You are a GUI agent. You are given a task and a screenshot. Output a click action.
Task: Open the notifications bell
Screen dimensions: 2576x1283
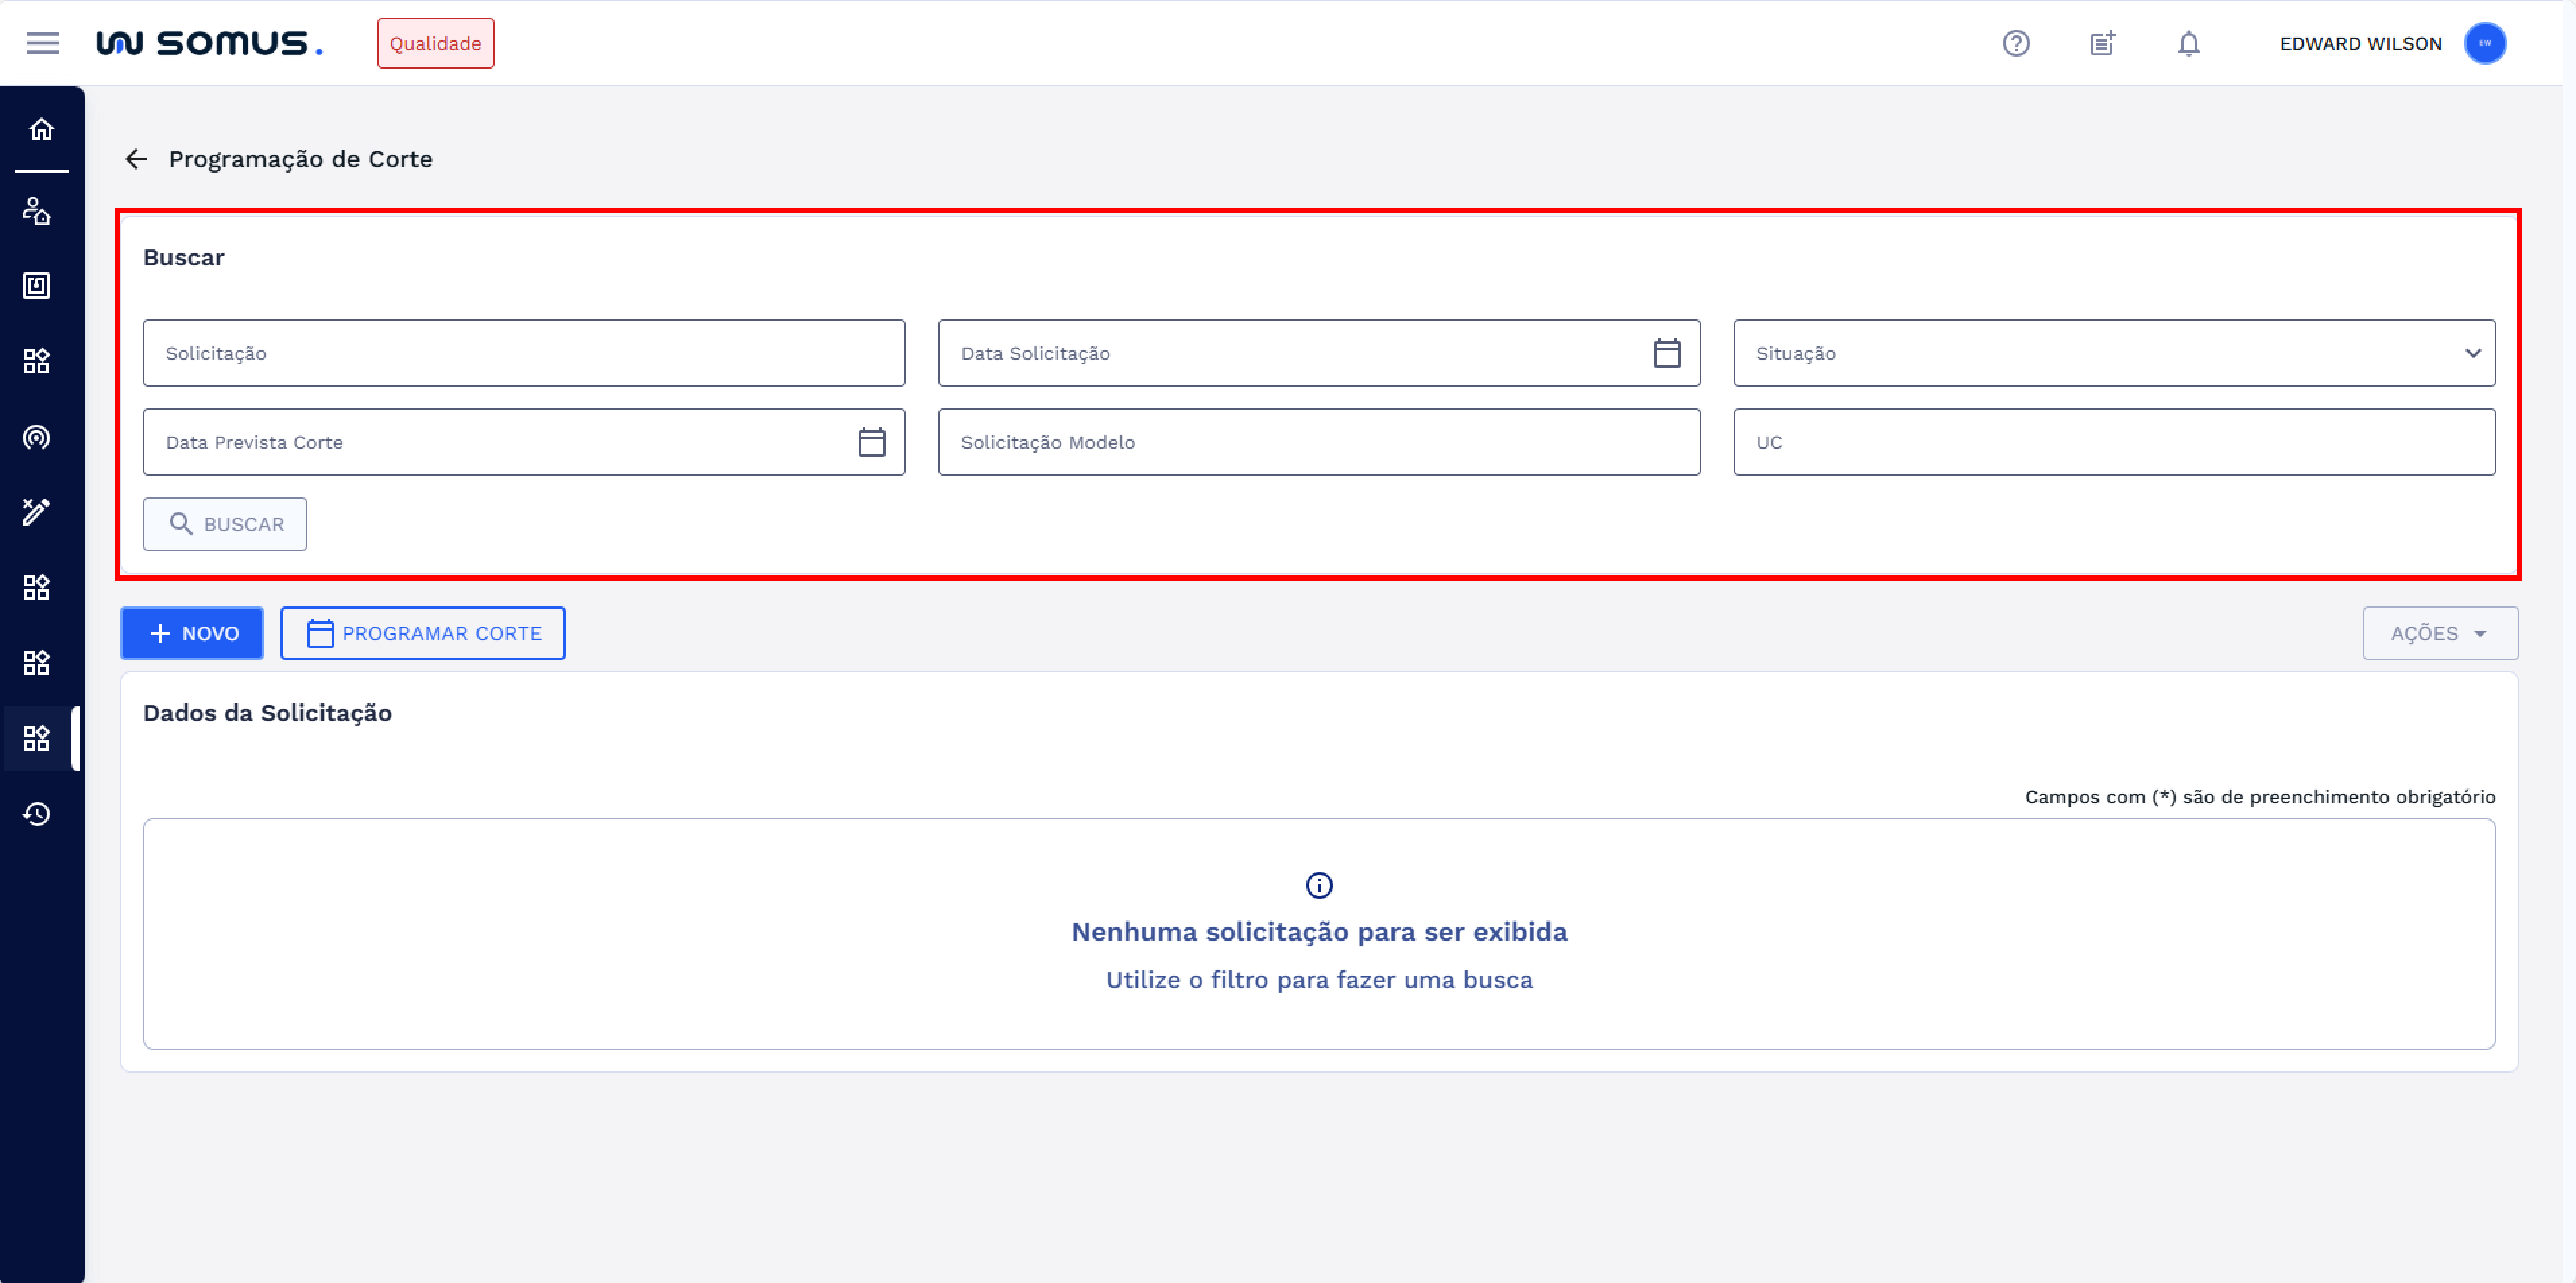click(x=2188, y=43)
